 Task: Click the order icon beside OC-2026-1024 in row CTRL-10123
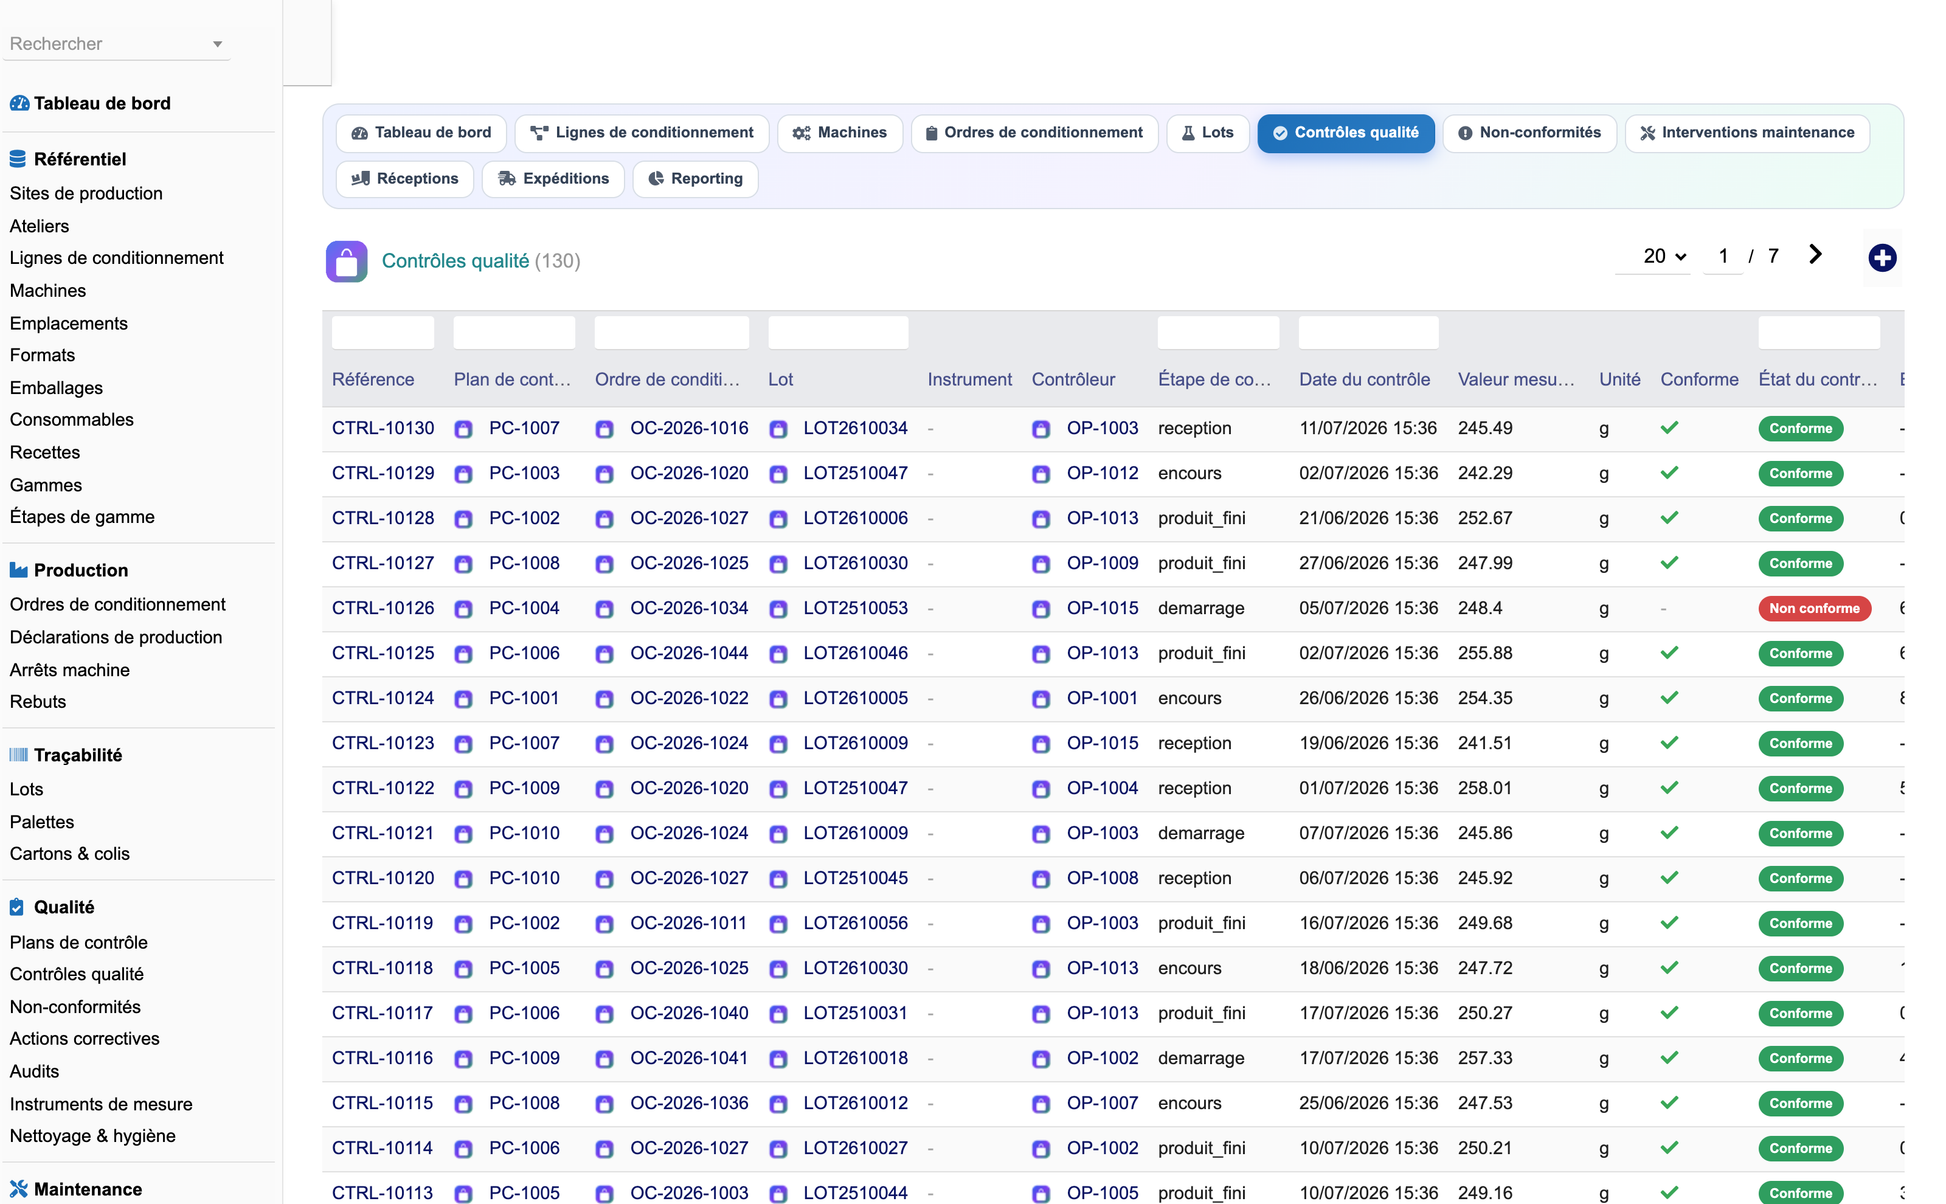[604, 744]
